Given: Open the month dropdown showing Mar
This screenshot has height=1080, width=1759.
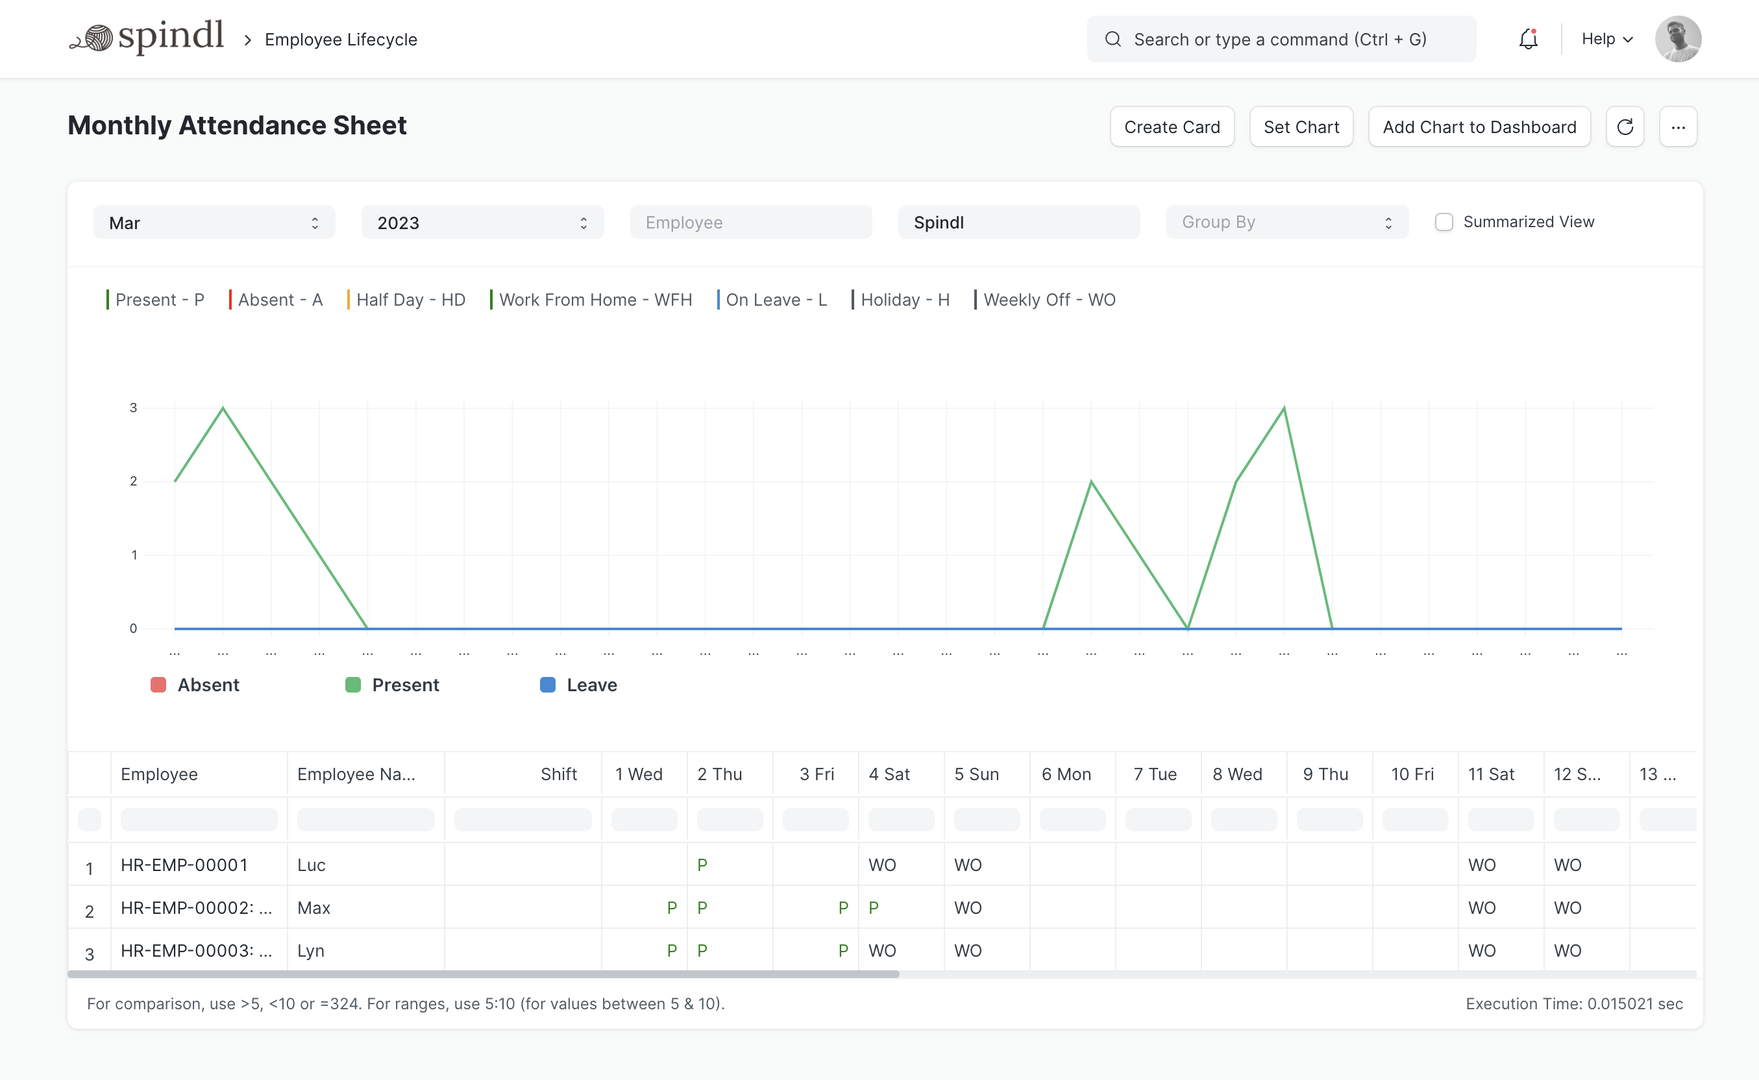Looking at the screenshot, I should pyautogui.click(x=213, y=222).
